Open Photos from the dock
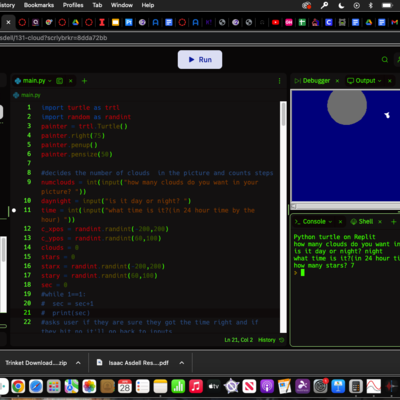Screen dimensions: 400x400 pos(89,387)
